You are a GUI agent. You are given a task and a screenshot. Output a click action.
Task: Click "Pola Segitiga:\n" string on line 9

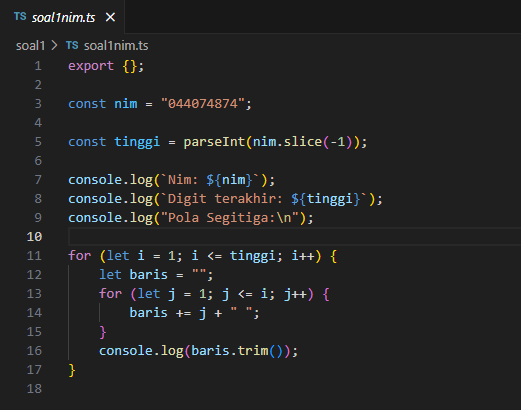(x=230, y=218)
